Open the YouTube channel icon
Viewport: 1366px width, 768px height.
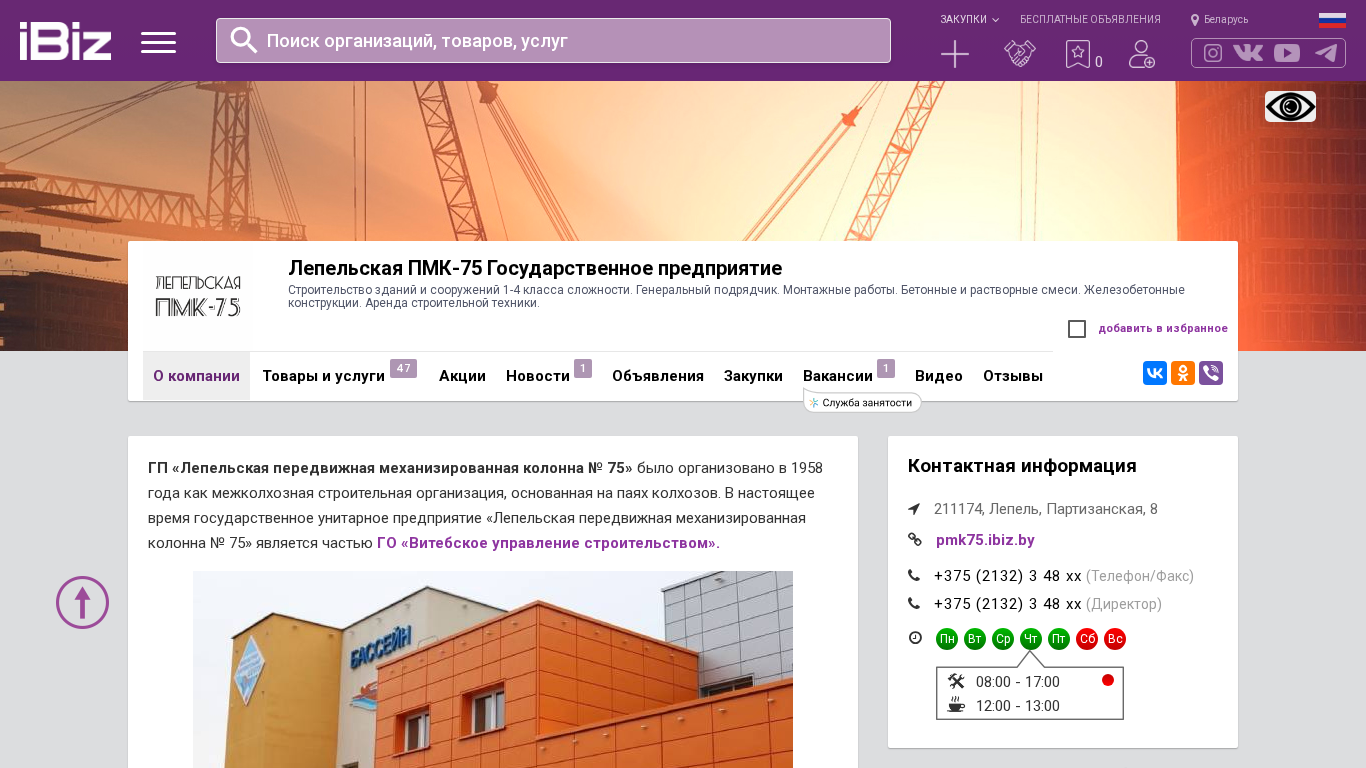coord(1287,53)
